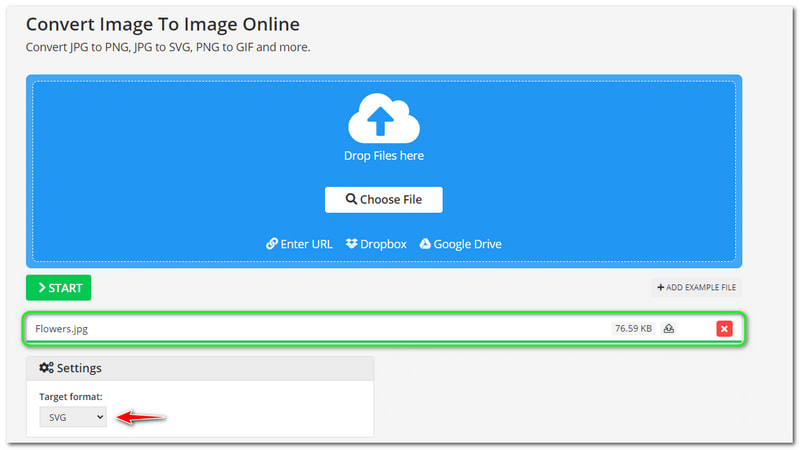Open the Target format dropdown
The height and width of the screenshot is (450, 800).
pyautogui.click(x=72, y=417)
